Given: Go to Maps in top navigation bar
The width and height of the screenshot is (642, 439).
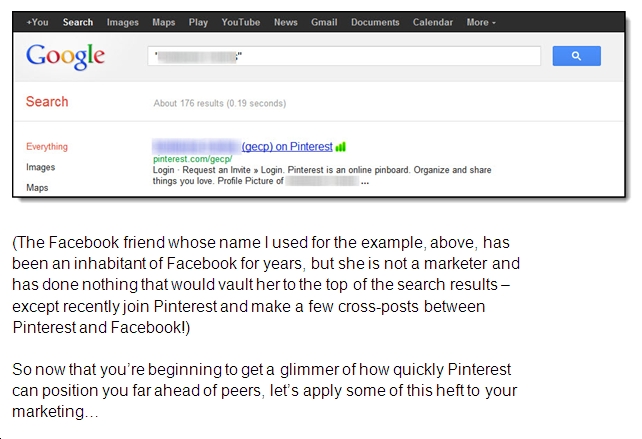Looking at the screenshot, I should pyautogui.click(x=164, y=22).
